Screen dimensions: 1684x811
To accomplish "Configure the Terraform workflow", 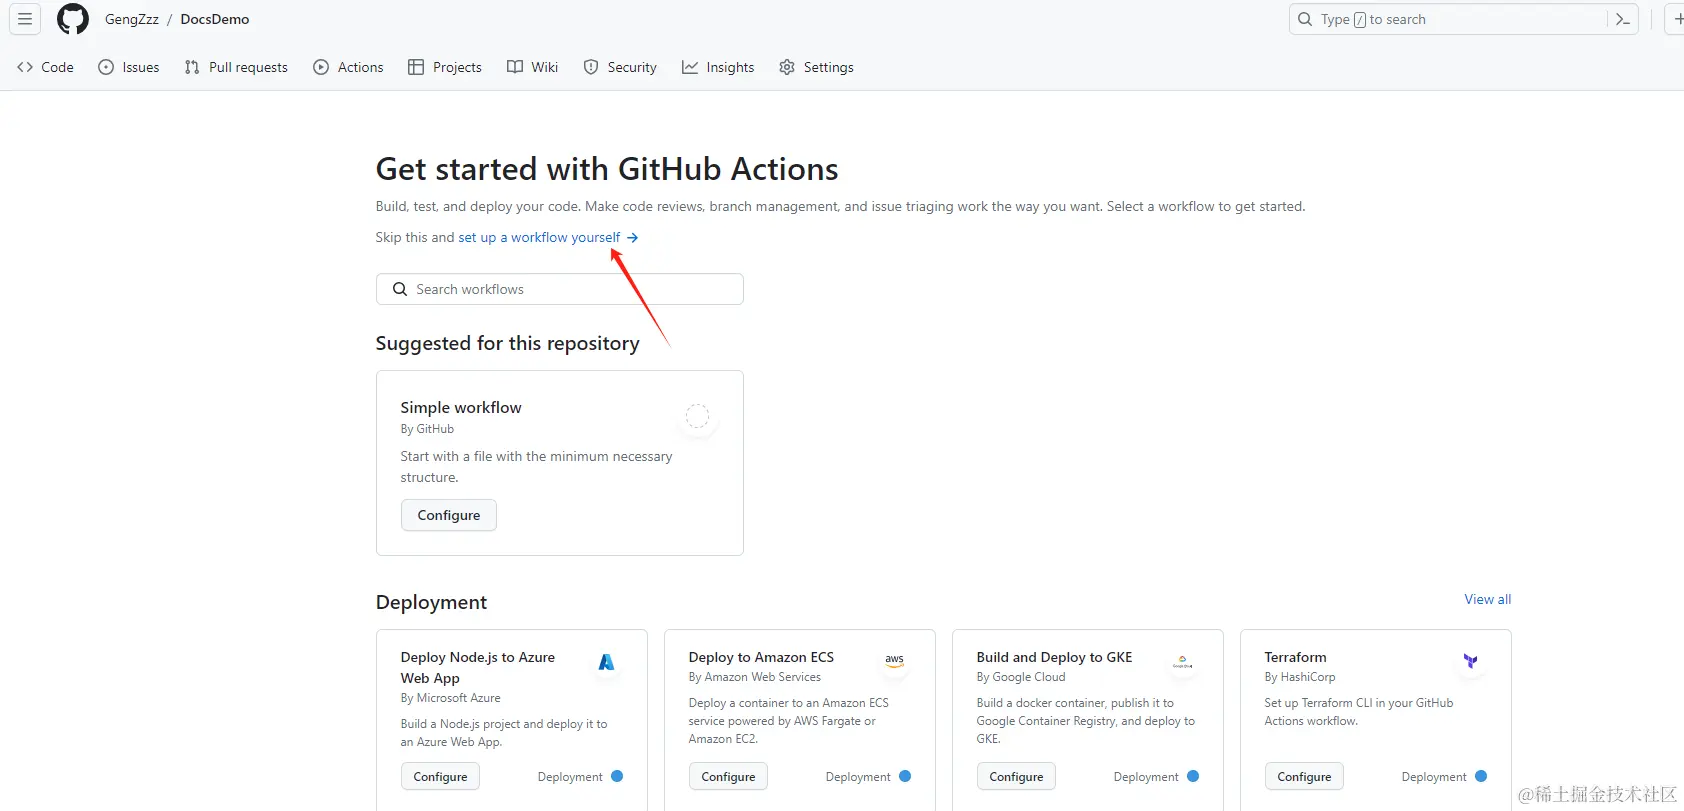I will pyautogui.click(x=1305, y=777).
